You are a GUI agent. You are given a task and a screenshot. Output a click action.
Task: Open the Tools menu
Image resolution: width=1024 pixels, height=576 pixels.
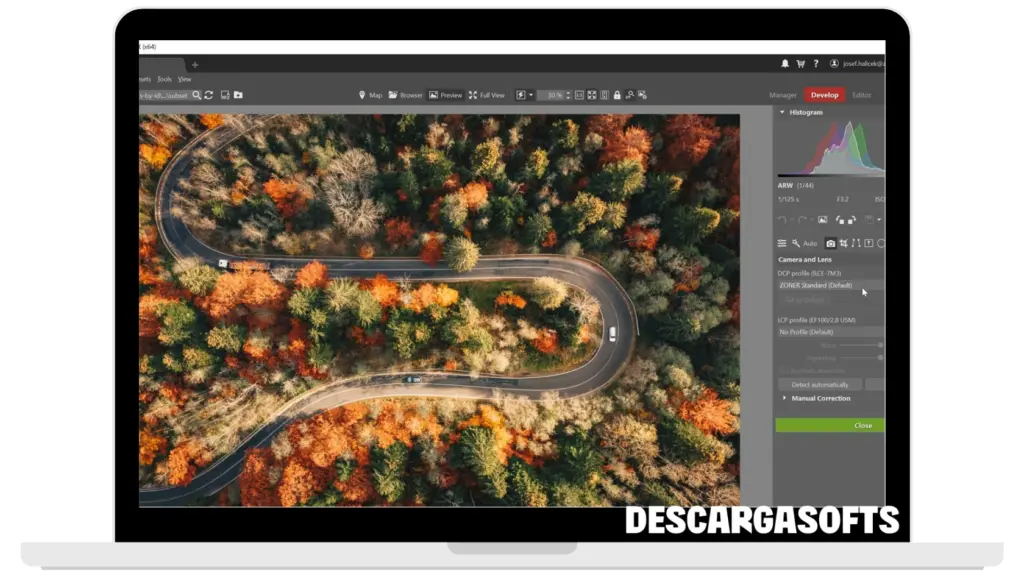click(164, 79)
